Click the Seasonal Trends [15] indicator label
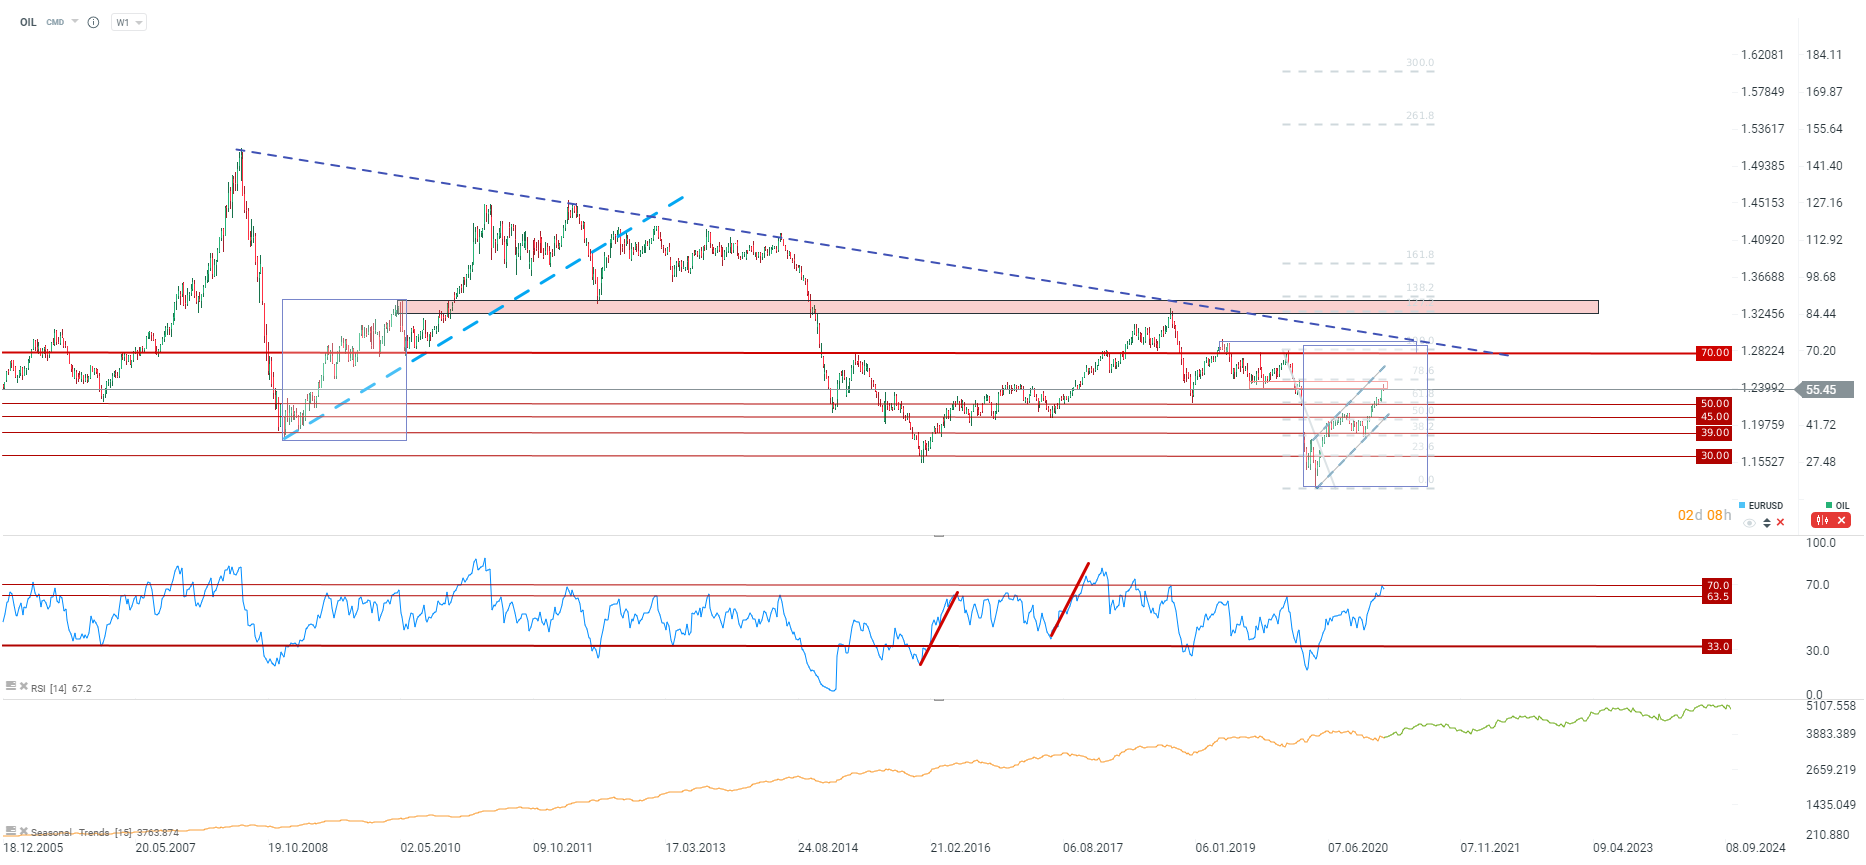Screen dimensions: 1866x865 (105, 832)
